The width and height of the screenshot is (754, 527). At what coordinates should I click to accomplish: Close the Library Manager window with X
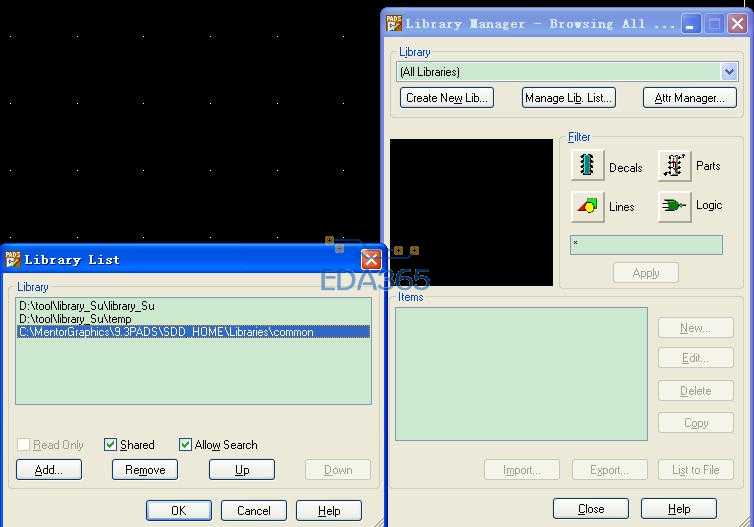click(x=737, y=23)
